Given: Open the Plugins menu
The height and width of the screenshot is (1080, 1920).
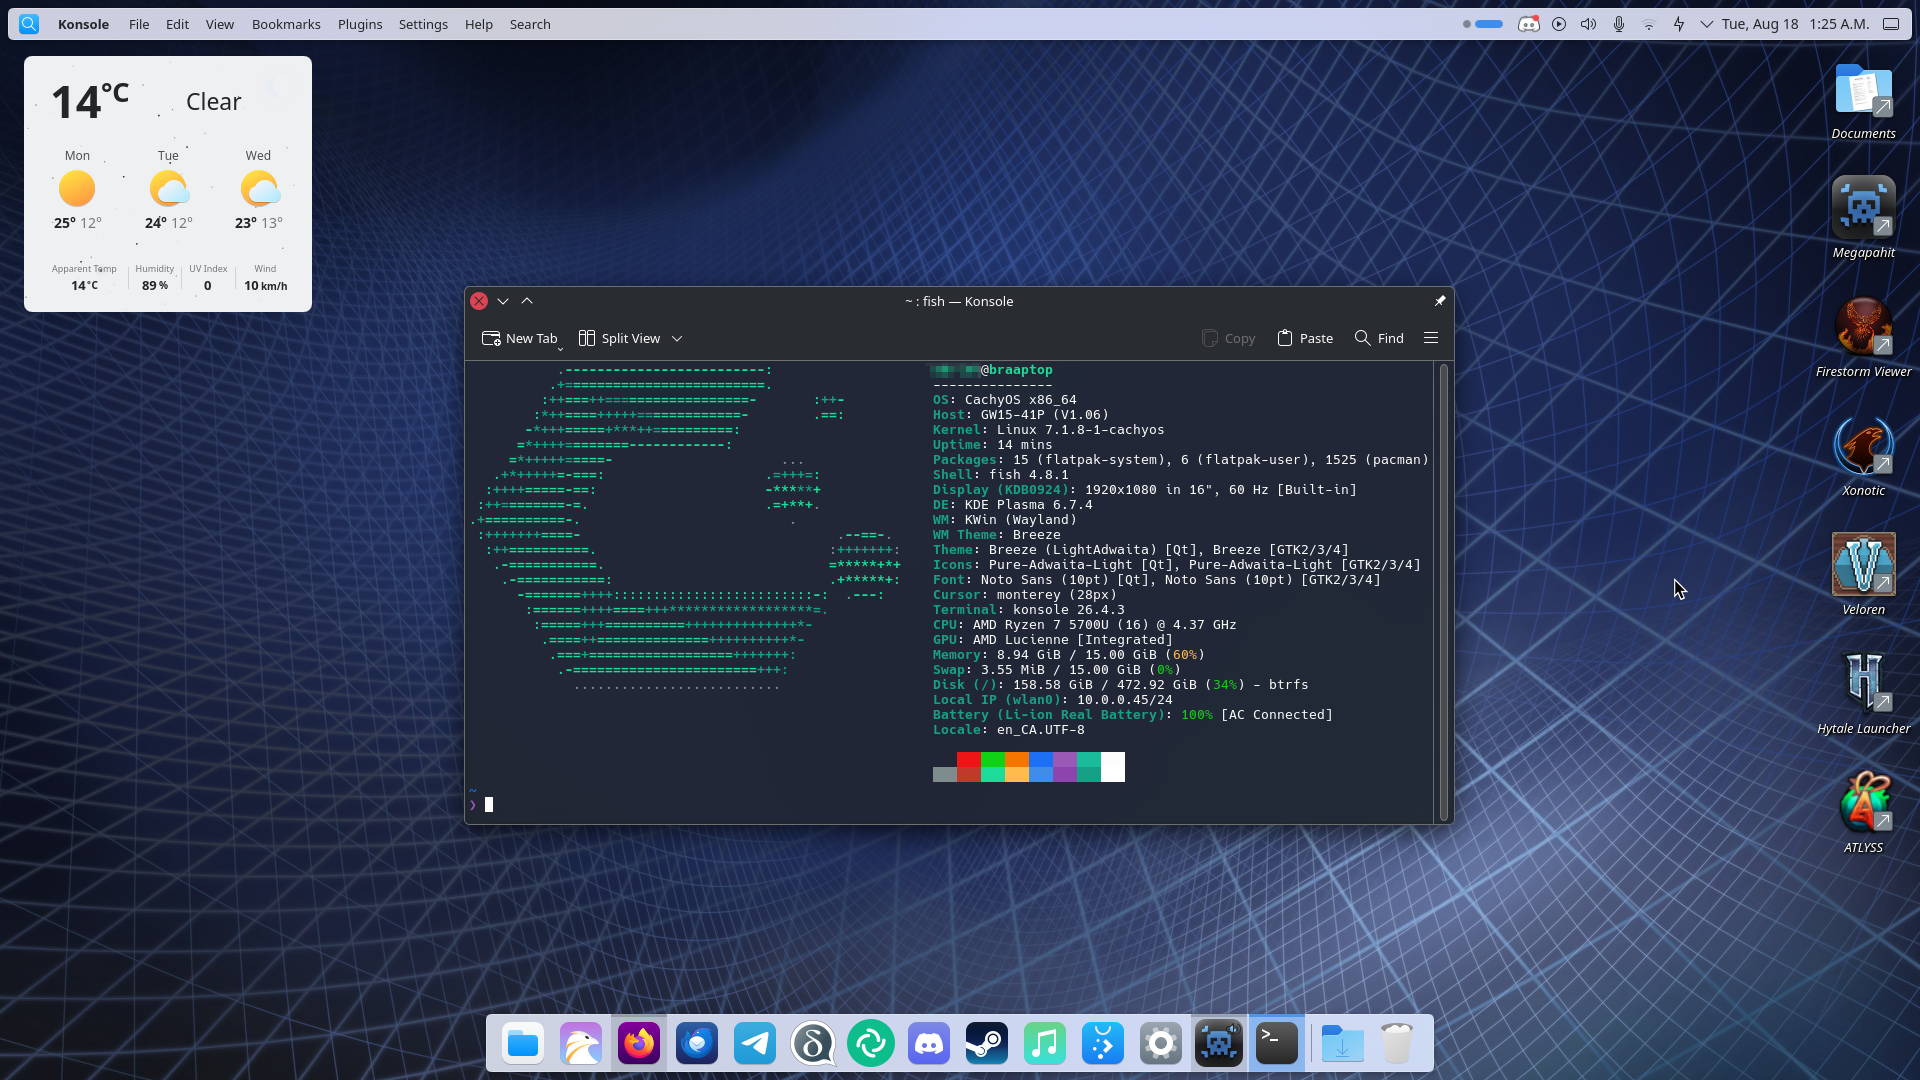Looking at the screenshot, I should pos(360,24).
